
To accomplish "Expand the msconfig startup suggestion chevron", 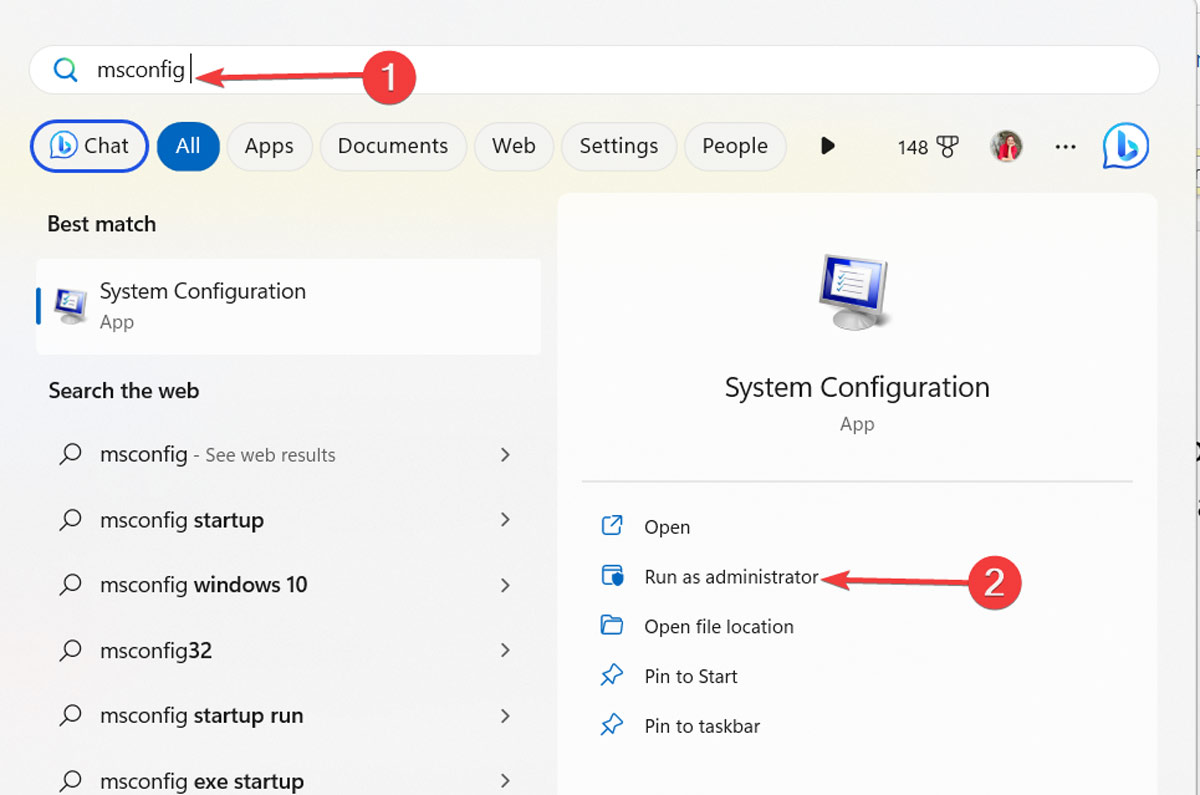I will point(506,520).
